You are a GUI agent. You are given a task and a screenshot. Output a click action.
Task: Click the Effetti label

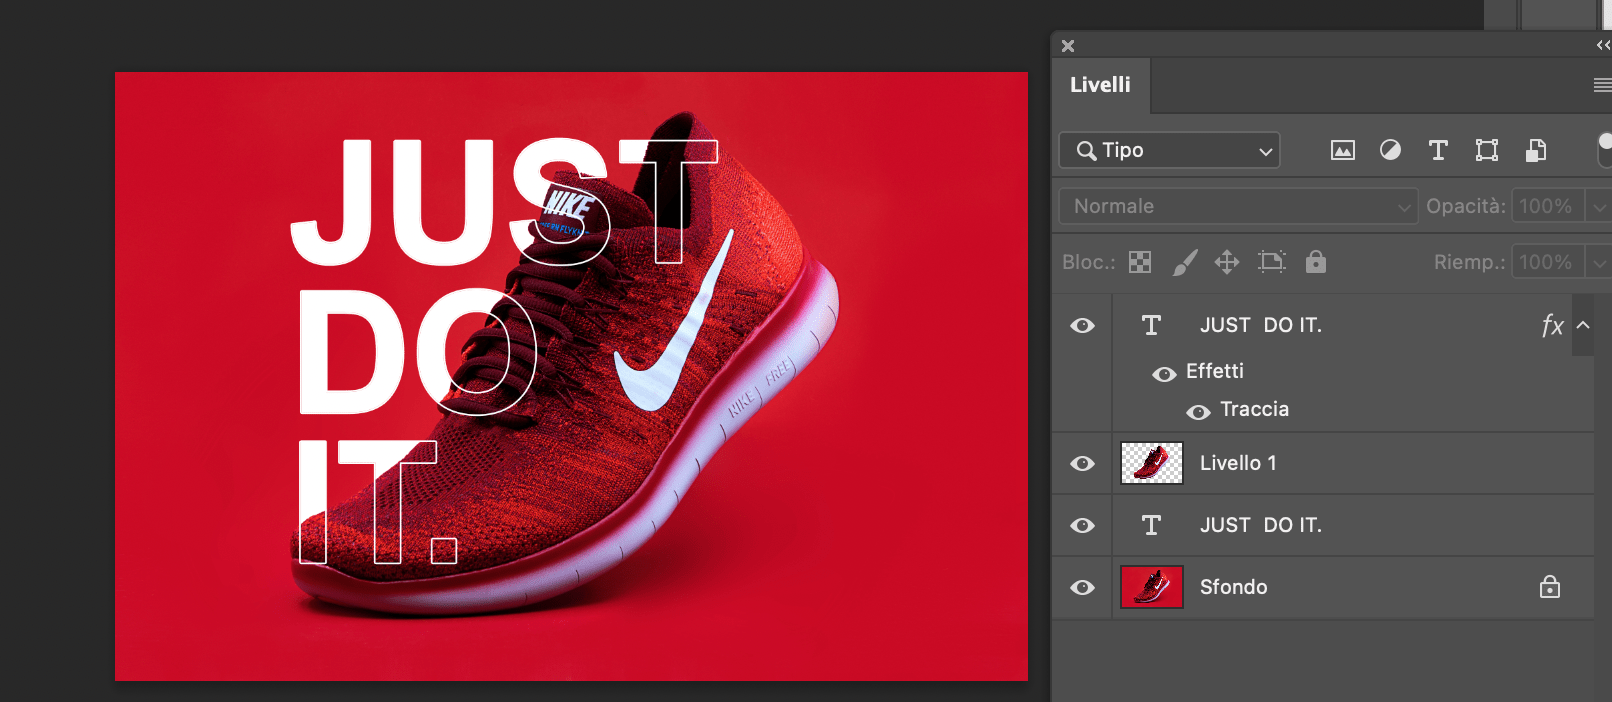click(1215, 371)
